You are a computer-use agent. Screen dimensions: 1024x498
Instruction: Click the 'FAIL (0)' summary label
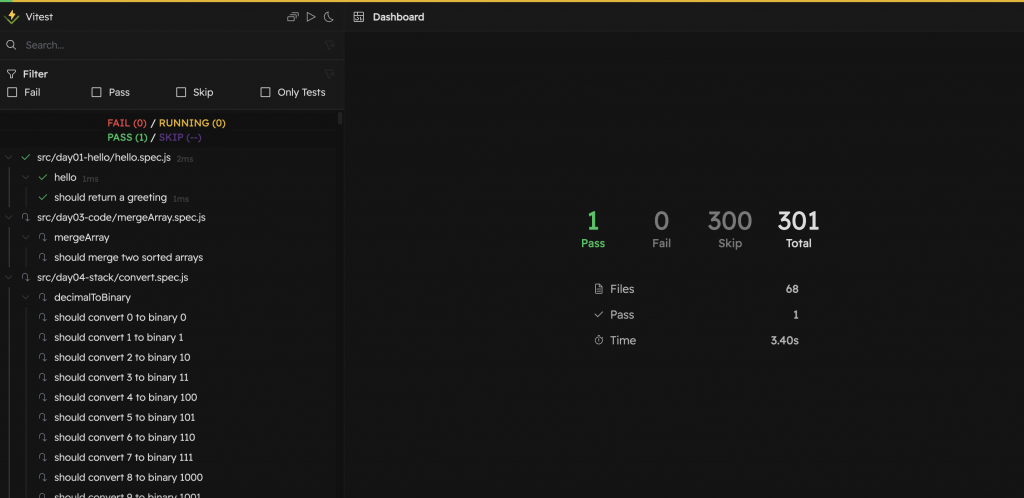(127, 123)
